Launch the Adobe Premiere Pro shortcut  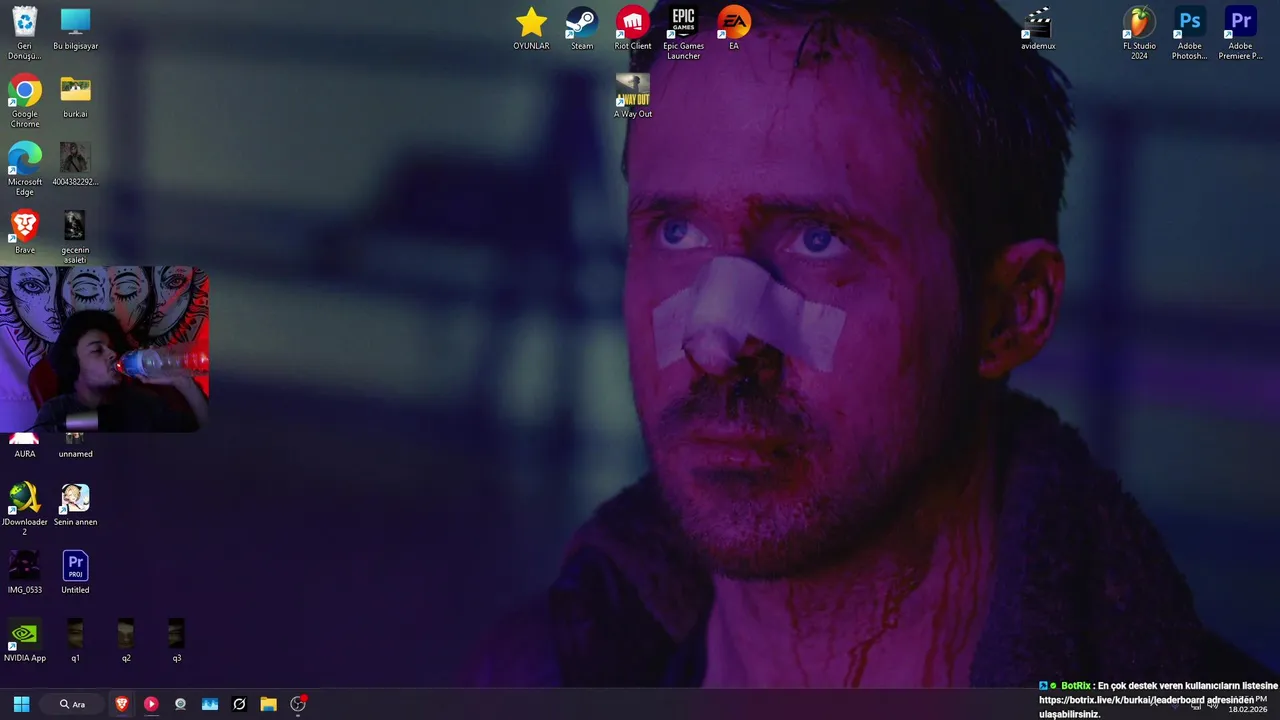[x=1240, y=33]
